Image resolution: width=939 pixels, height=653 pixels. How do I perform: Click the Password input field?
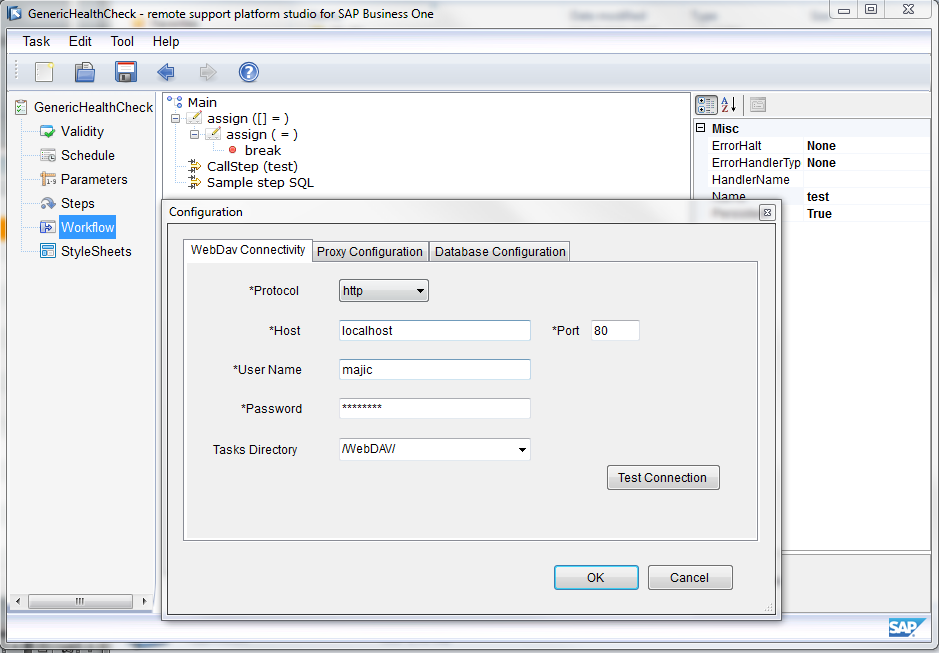tap(435, 409)
